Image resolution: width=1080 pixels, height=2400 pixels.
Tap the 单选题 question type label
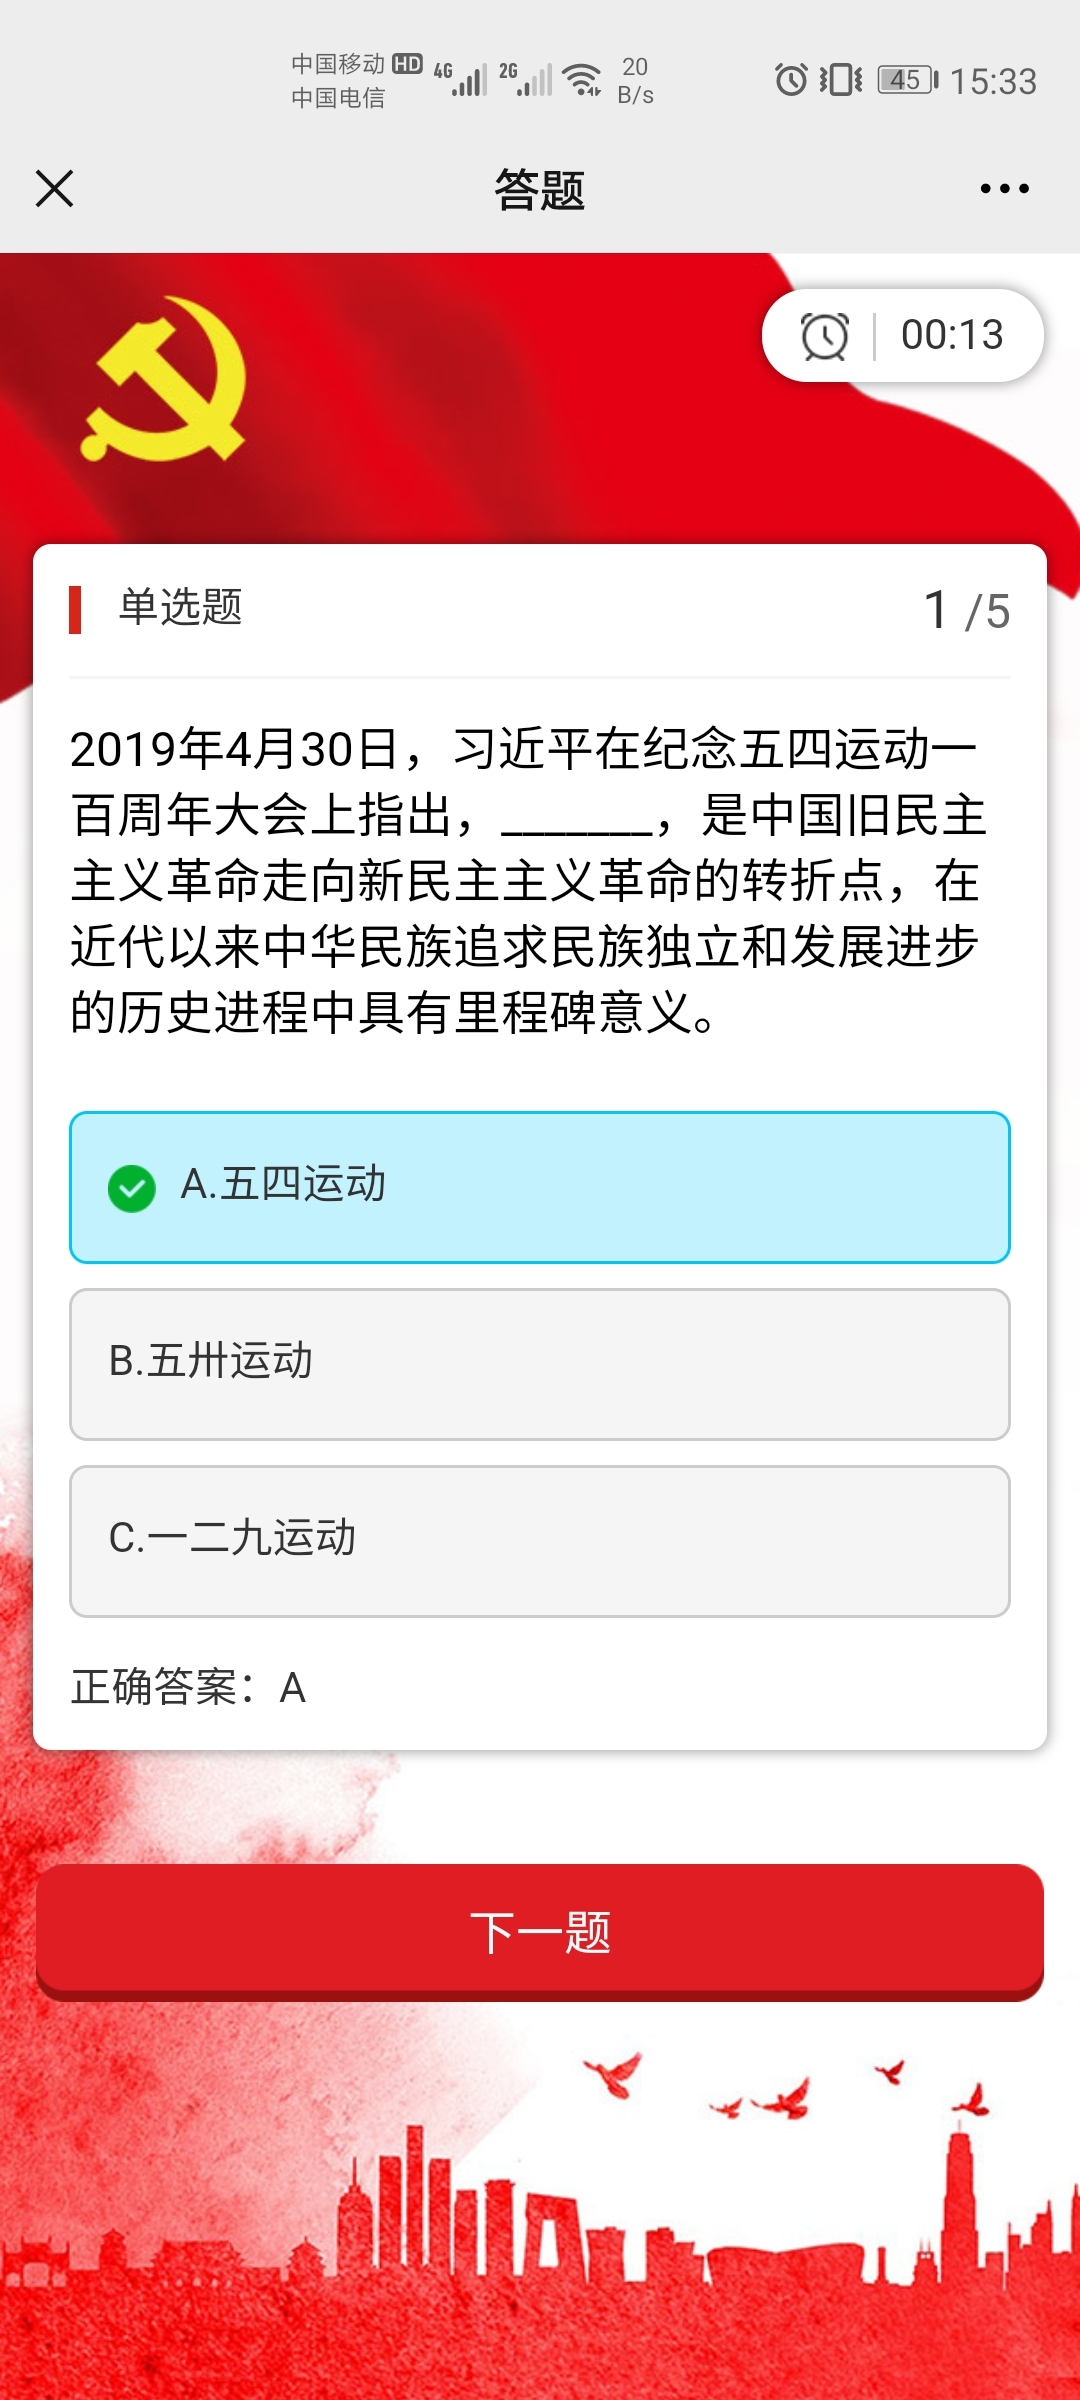(x=180, y=607)
